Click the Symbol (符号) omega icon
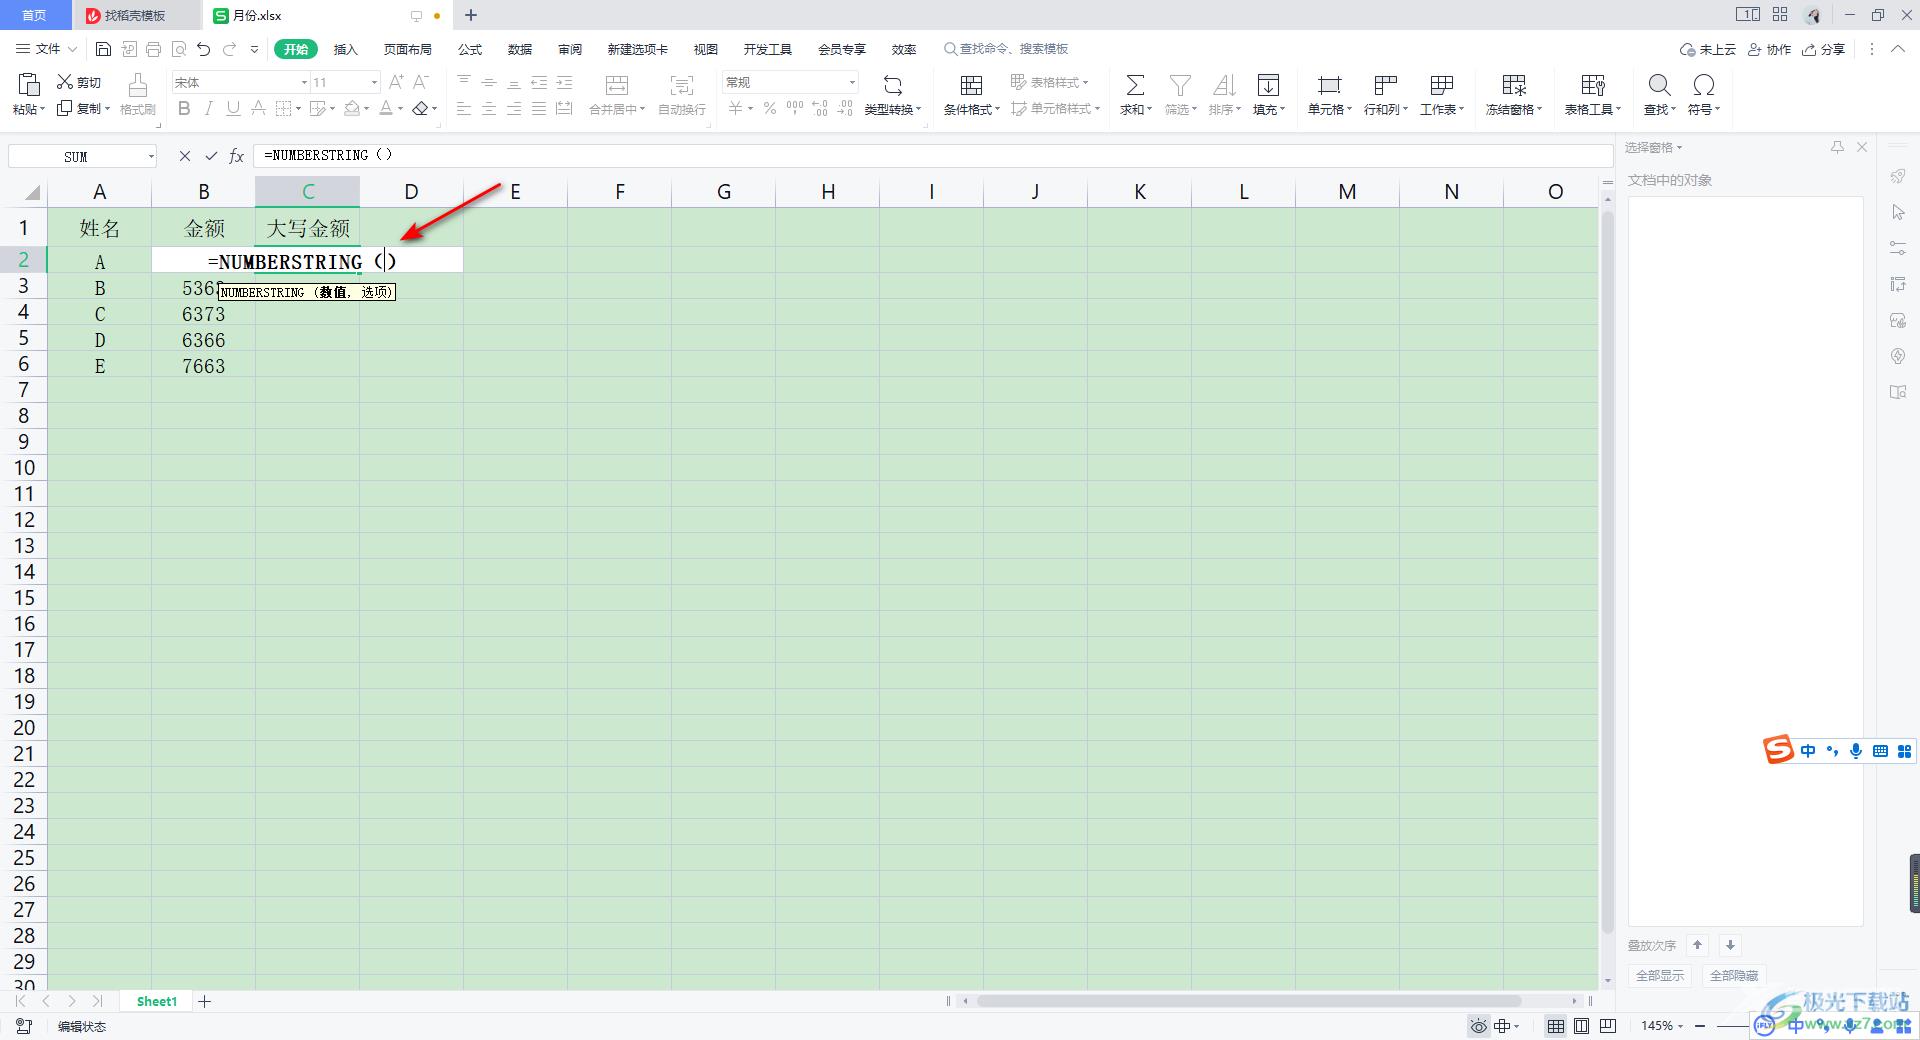Image resolution: width=1920 pixels, height=1040 pixels. 1704,85
